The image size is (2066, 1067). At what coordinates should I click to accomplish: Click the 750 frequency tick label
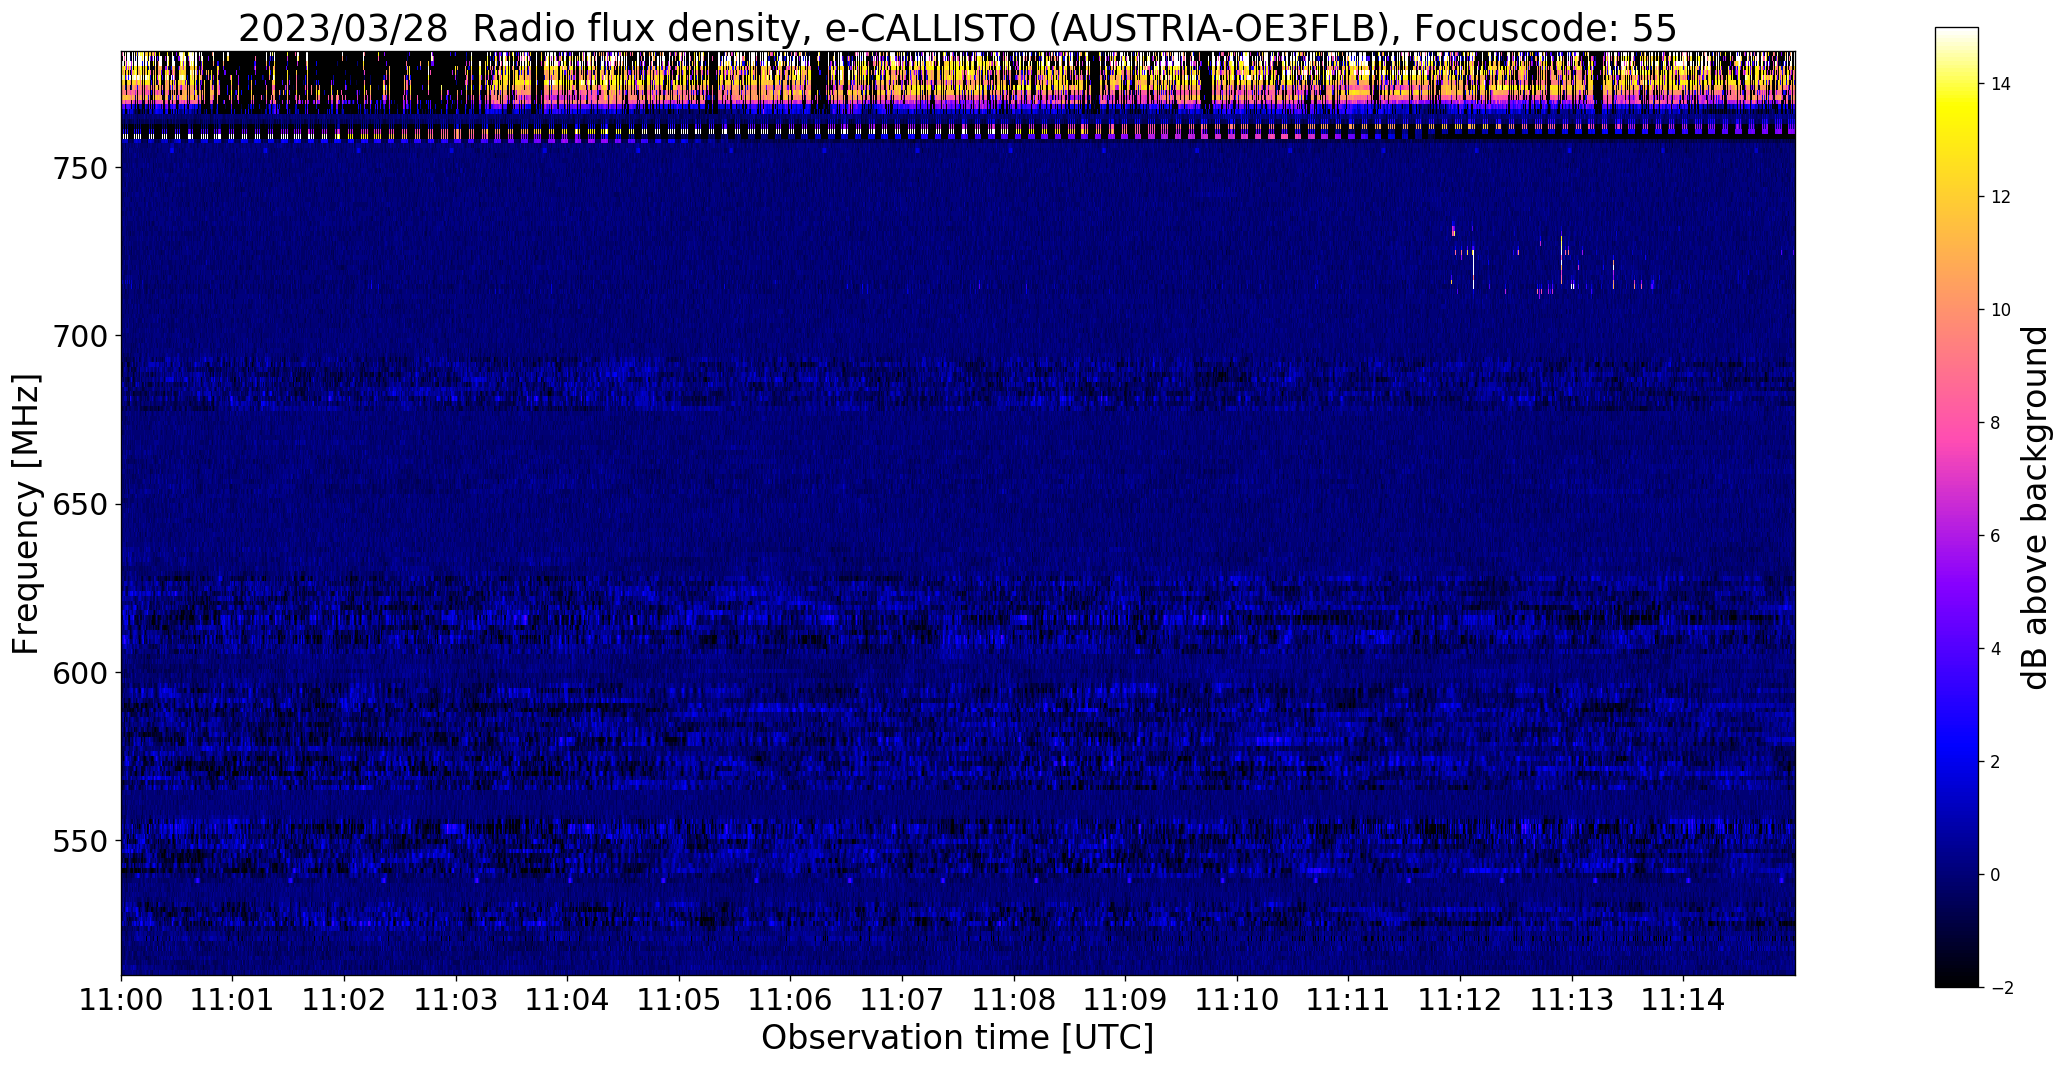pyautogui.click(x=79, y=168)
